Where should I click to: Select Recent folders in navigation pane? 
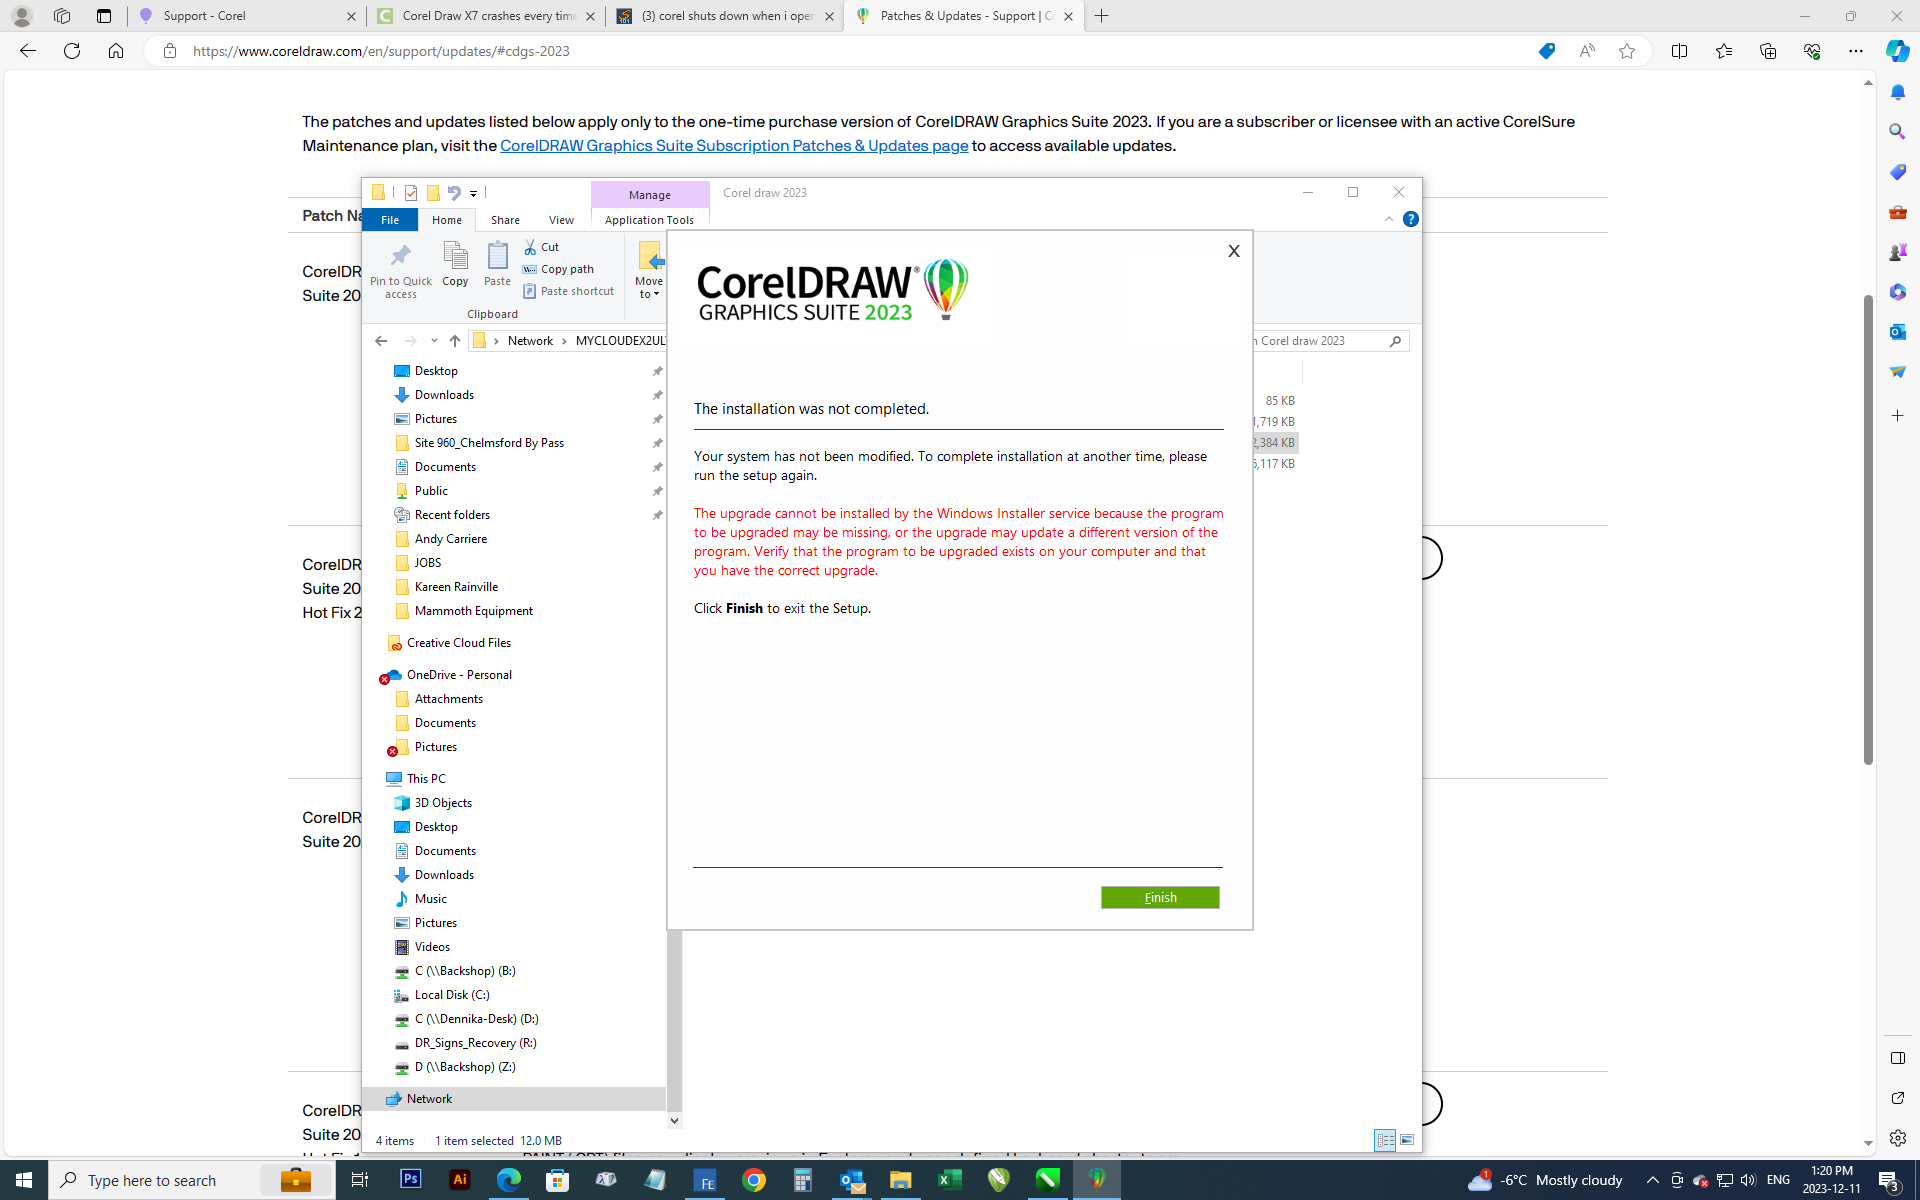click(x=452, y=515)
